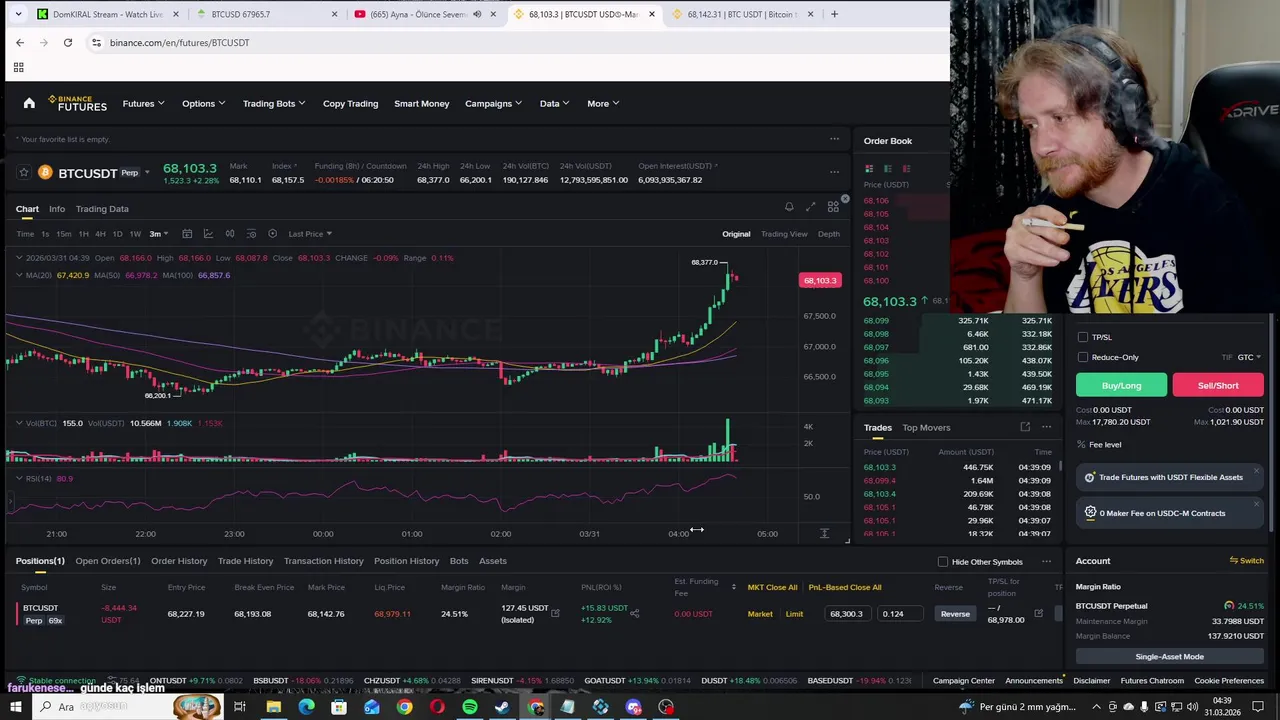1280x720 pixels.
Task: Open the TIF GTC dropdown
Action: (x=1249, y=357)
